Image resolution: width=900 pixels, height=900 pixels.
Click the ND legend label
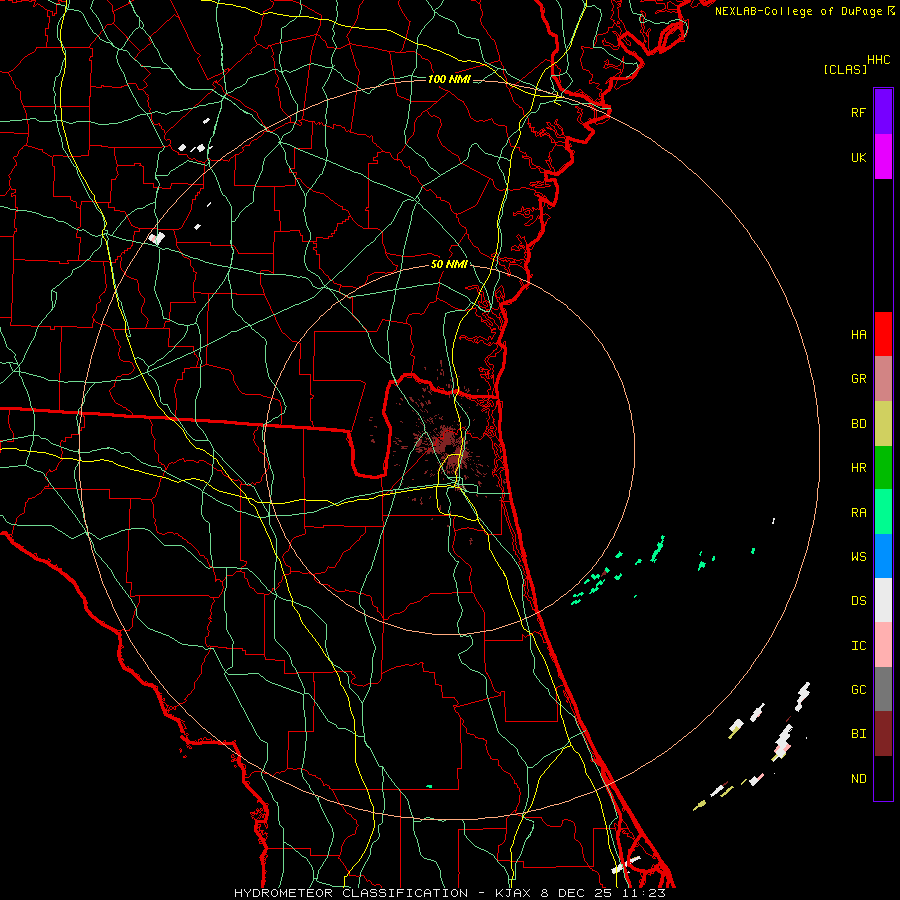[858, 779]
